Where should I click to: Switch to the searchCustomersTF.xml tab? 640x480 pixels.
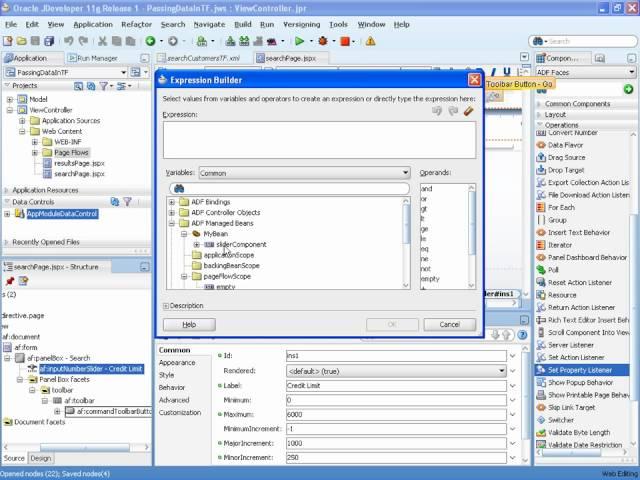204,58
